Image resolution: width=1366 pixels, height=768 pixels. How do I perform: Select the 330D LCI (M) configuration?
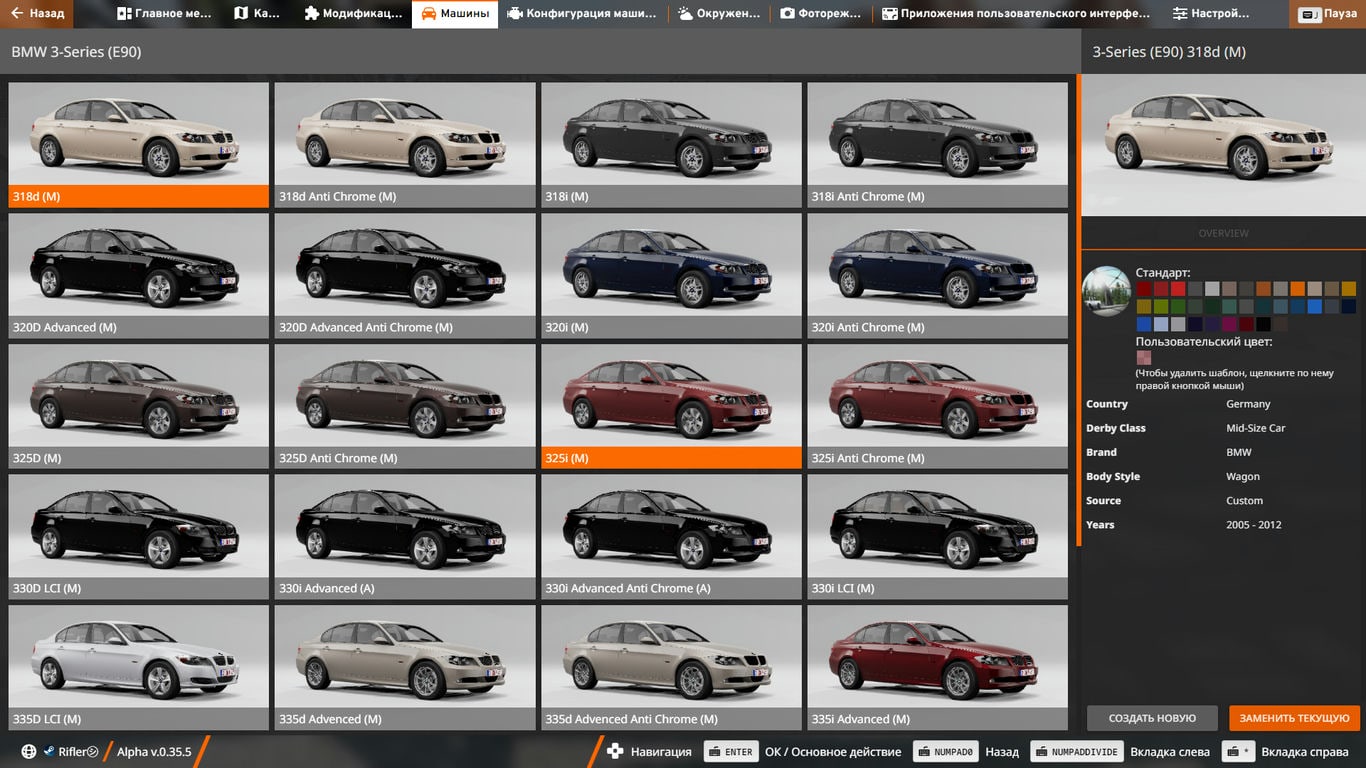pos(139,537)
